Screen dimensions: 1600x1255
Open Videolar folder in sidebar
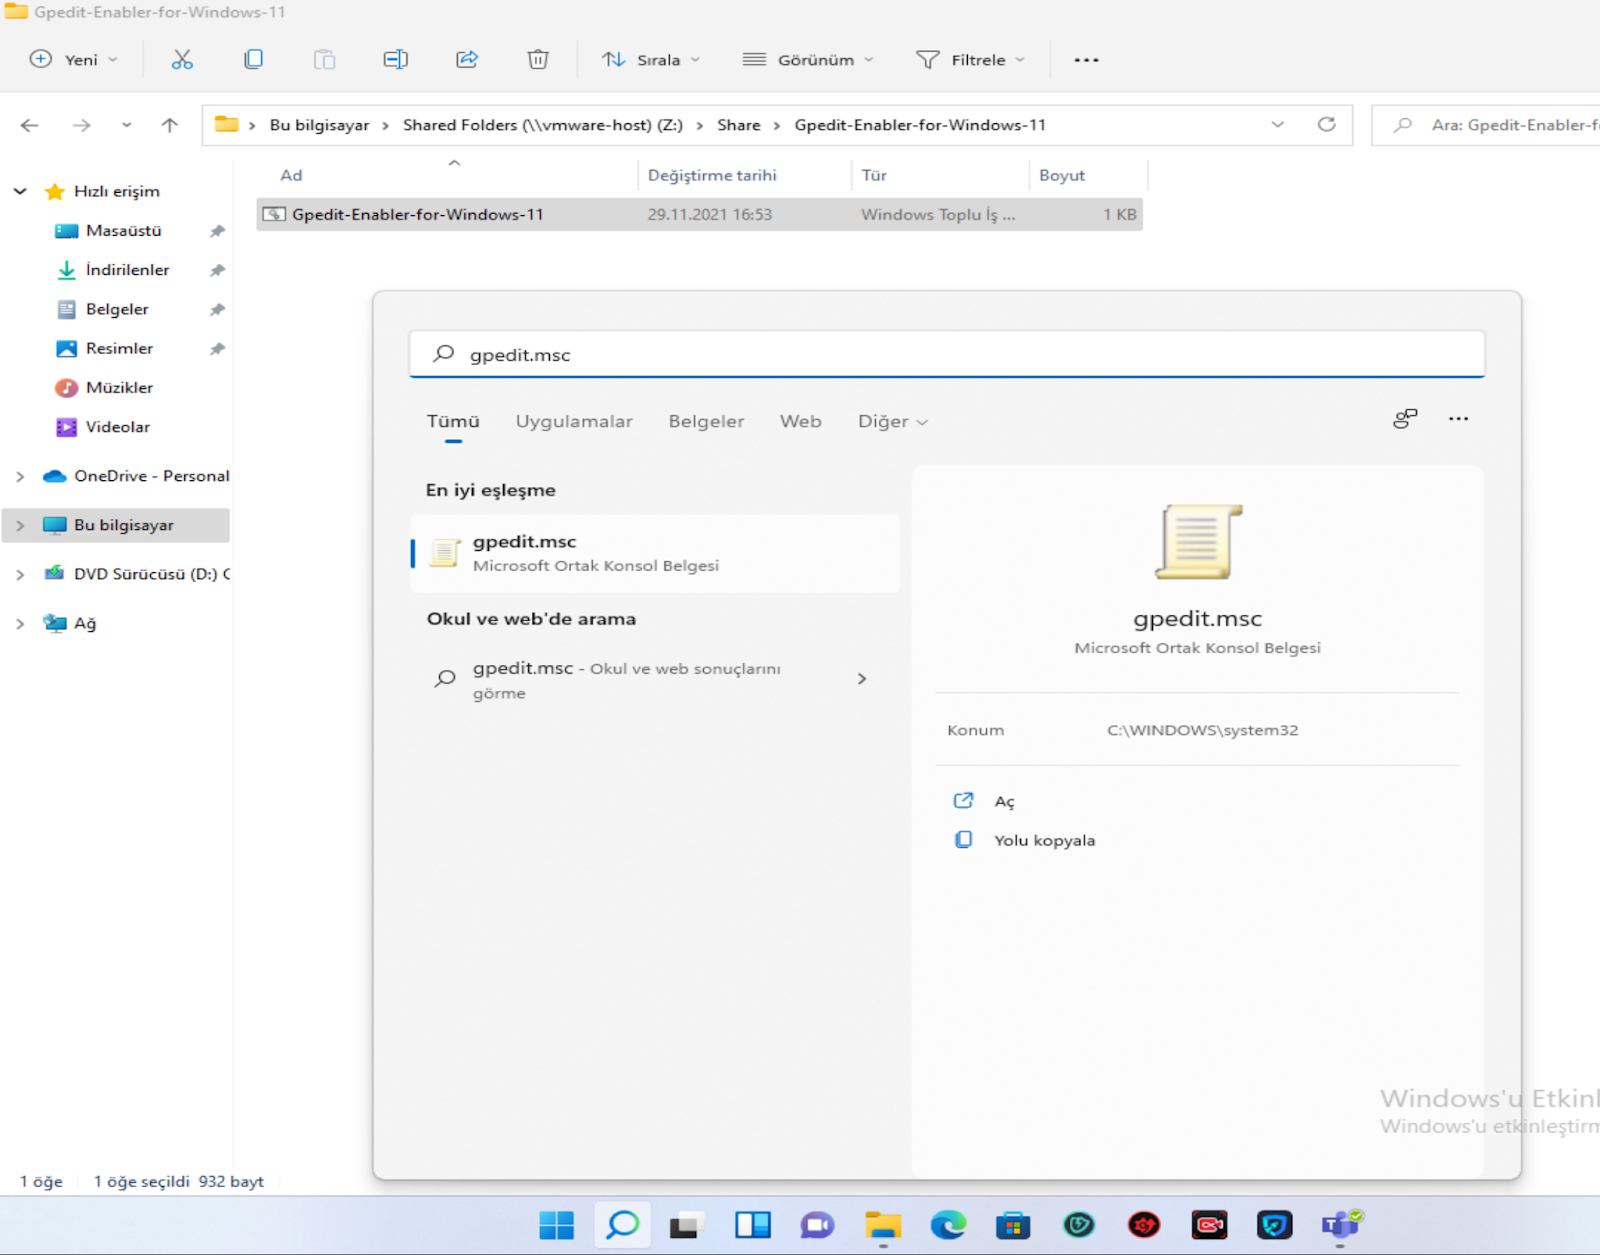click(117, 427)
